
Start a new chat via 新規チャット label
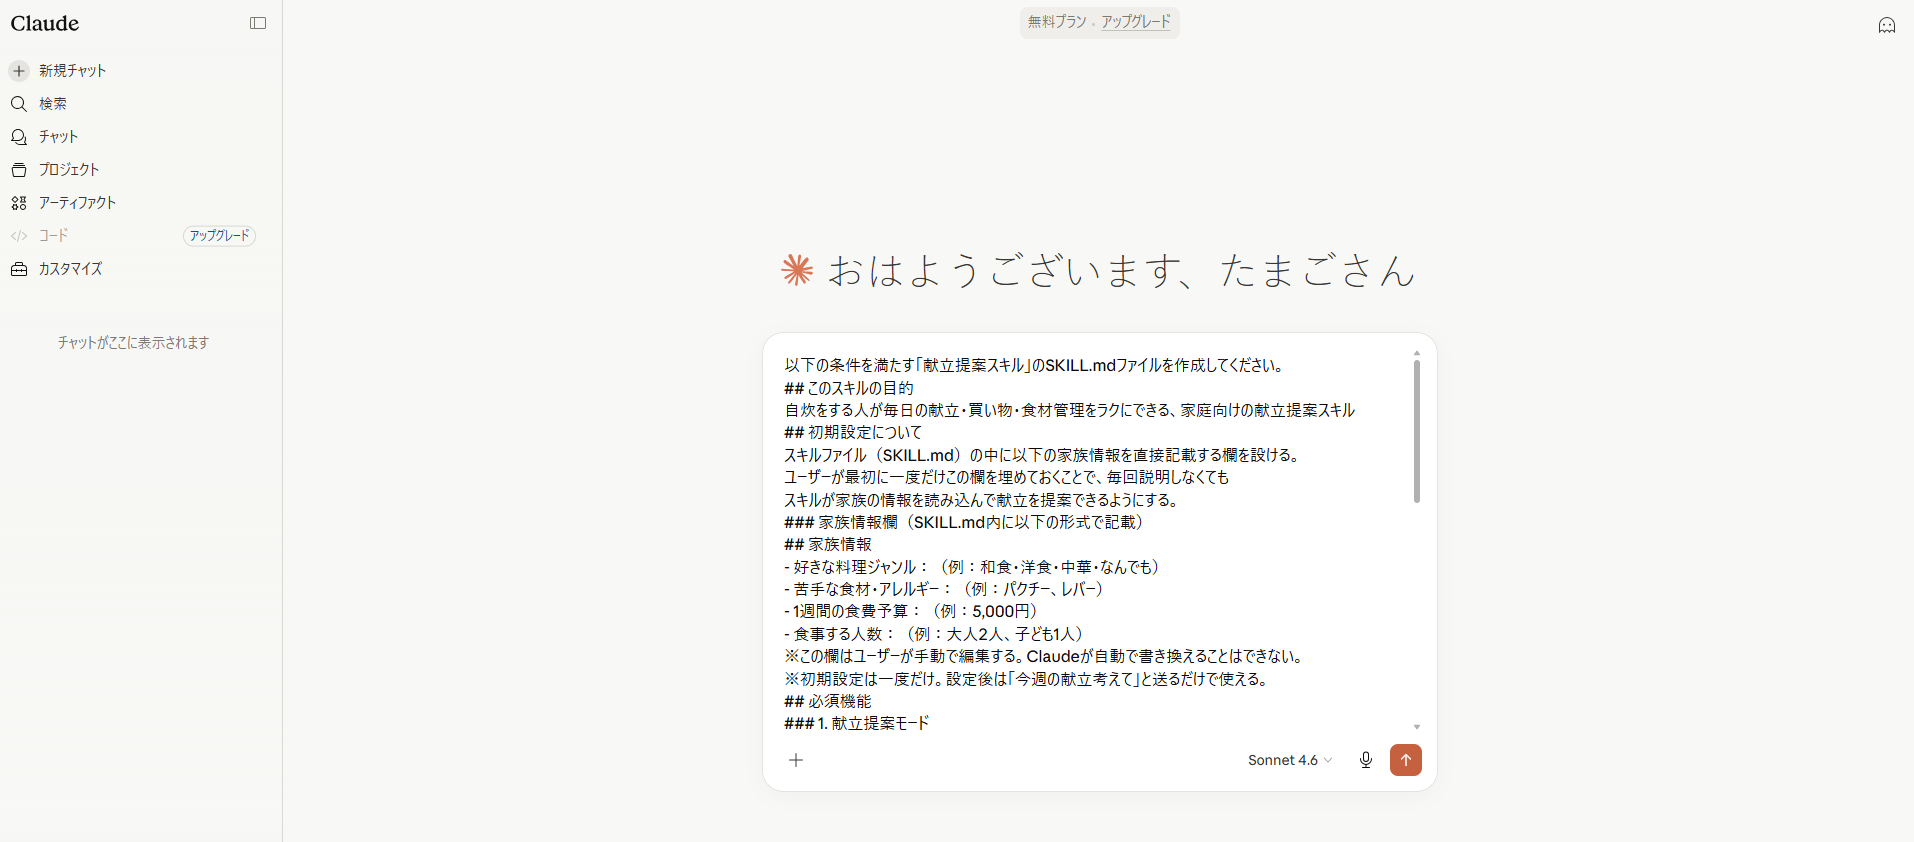(72, 71)
